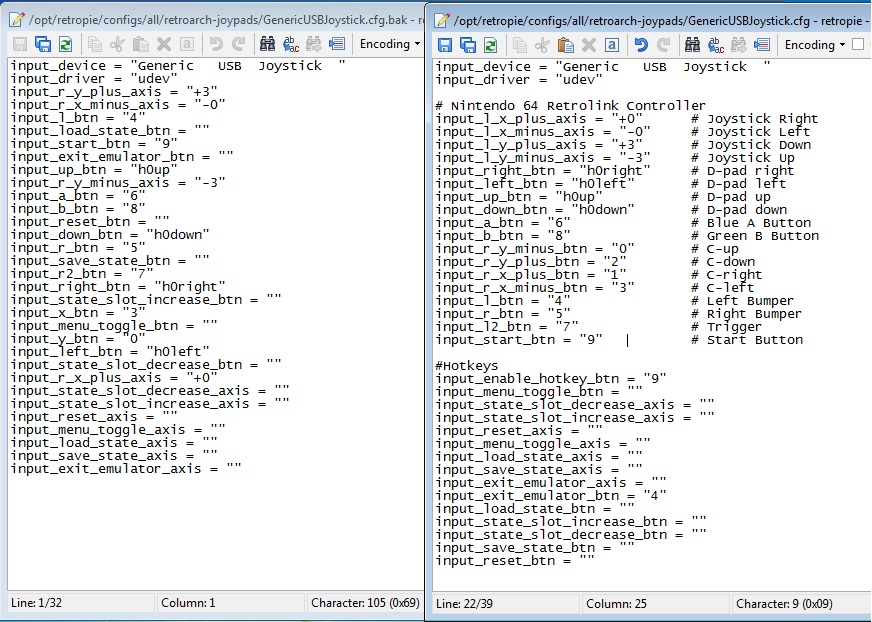Click 'Character: 105 (0x69)' status entry
The image size is (872, 622).
365,603
